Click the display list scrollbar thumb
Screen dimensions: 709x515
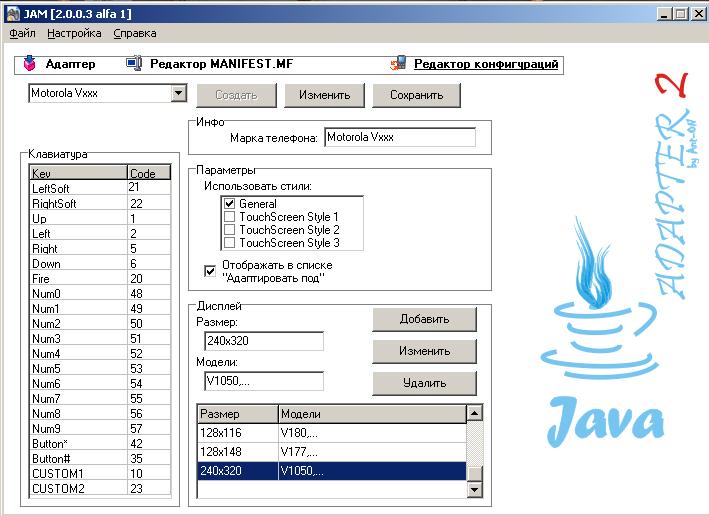click(x=474, y=474)
